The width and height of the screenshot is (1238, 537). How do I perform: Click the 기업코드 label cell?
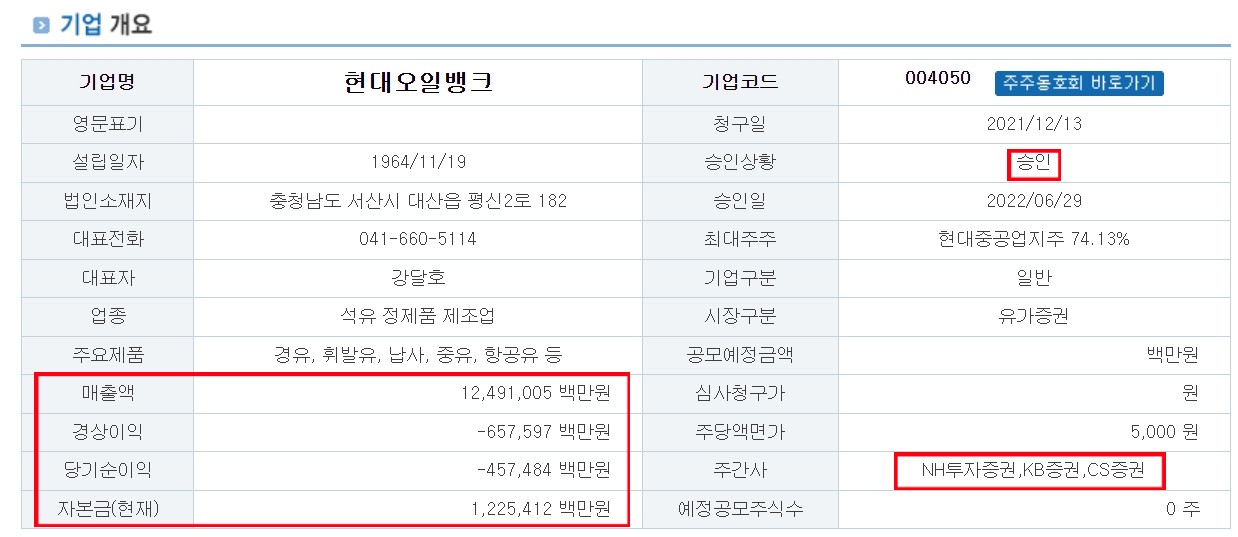740,82
